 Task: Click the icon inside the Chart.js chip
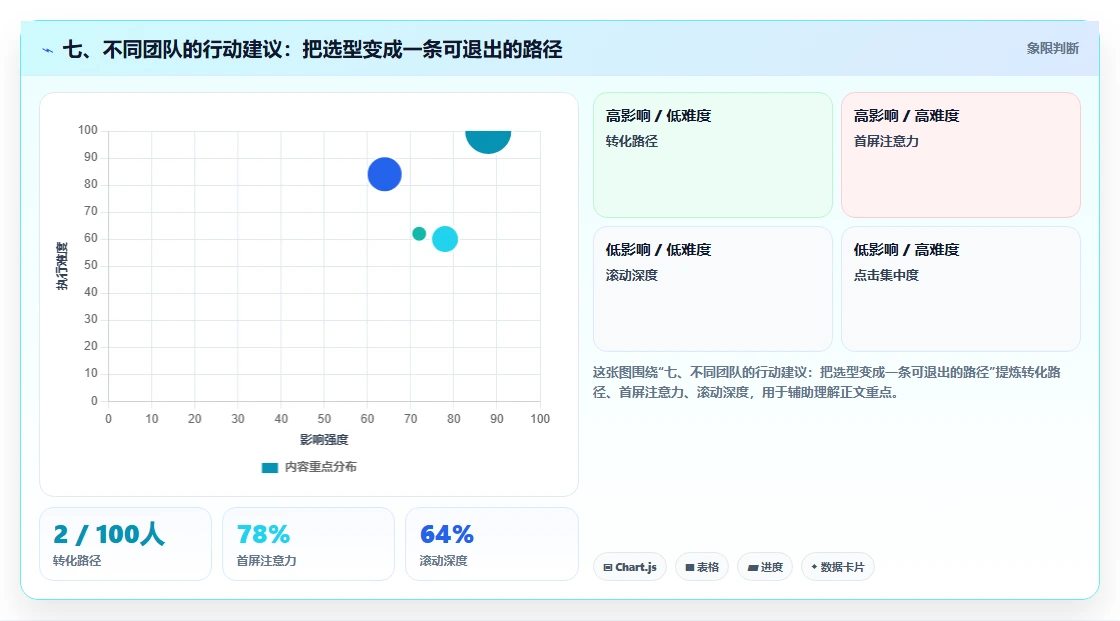tap(608, 567)
